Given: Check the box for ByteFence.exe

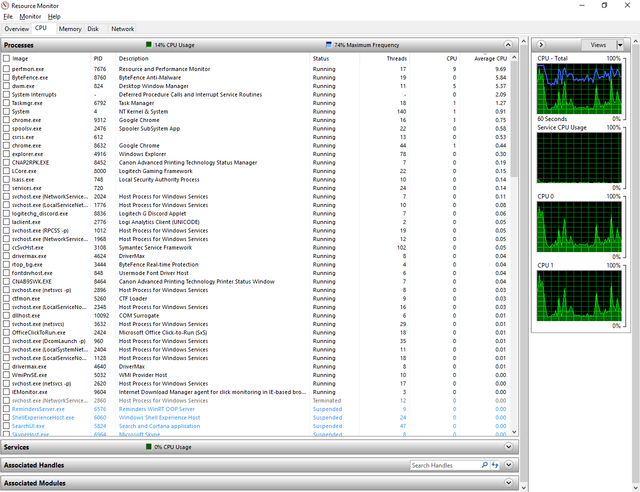Looking at the screenshot, I should point(7,78).
